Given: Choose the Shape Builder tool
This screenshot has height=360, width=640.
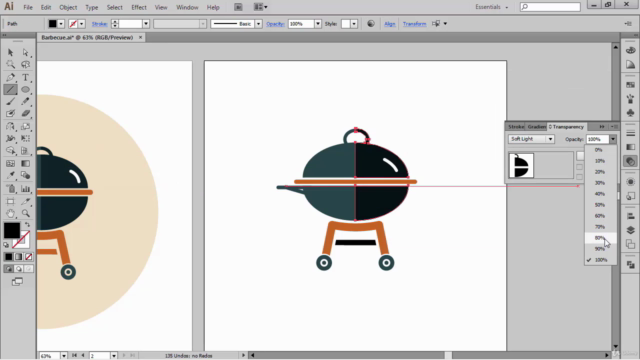Looking at the screenshot, I should point(11,151).
